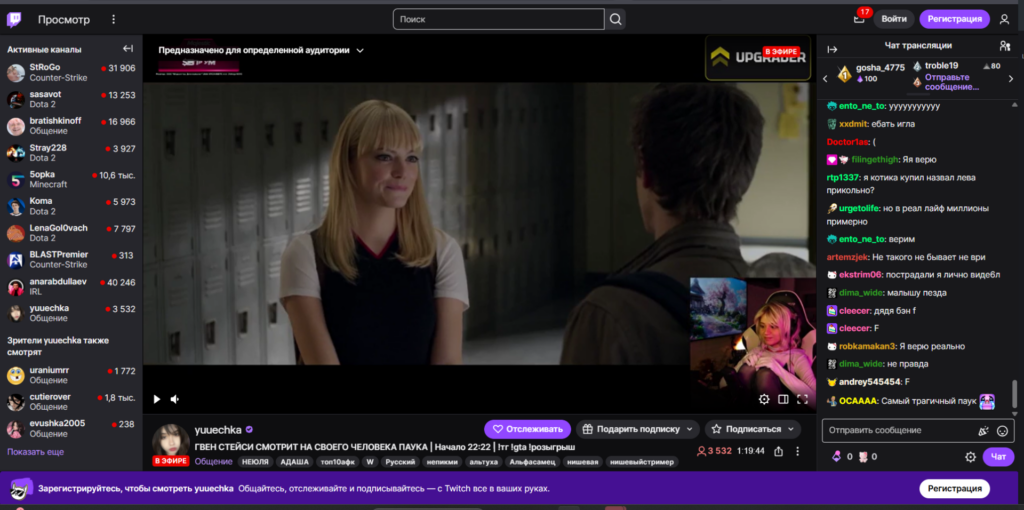
Task: Open uraniumrr recommended channel
Action: (x=71, y=375)
